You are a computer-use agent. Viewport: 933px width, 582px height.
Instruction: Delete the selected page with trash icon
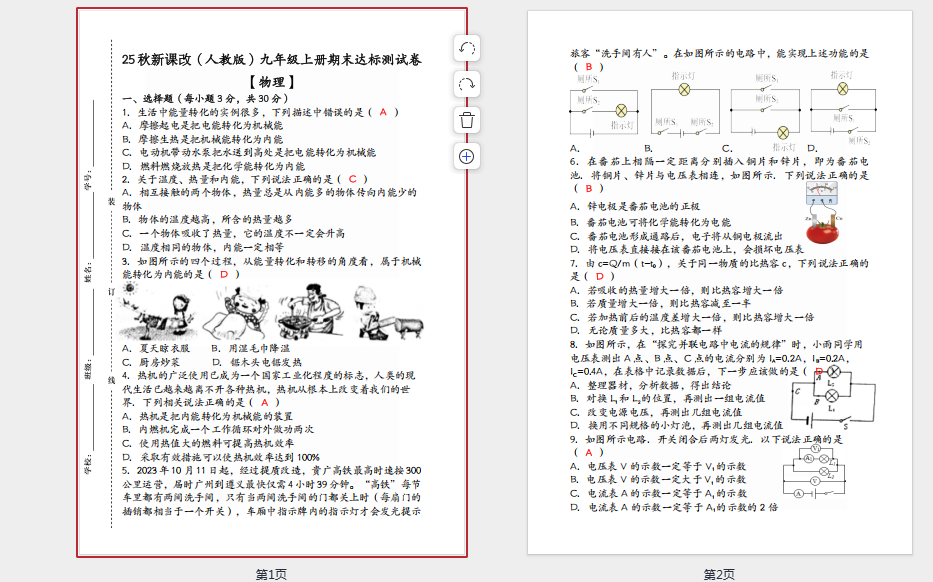[466, 120]
